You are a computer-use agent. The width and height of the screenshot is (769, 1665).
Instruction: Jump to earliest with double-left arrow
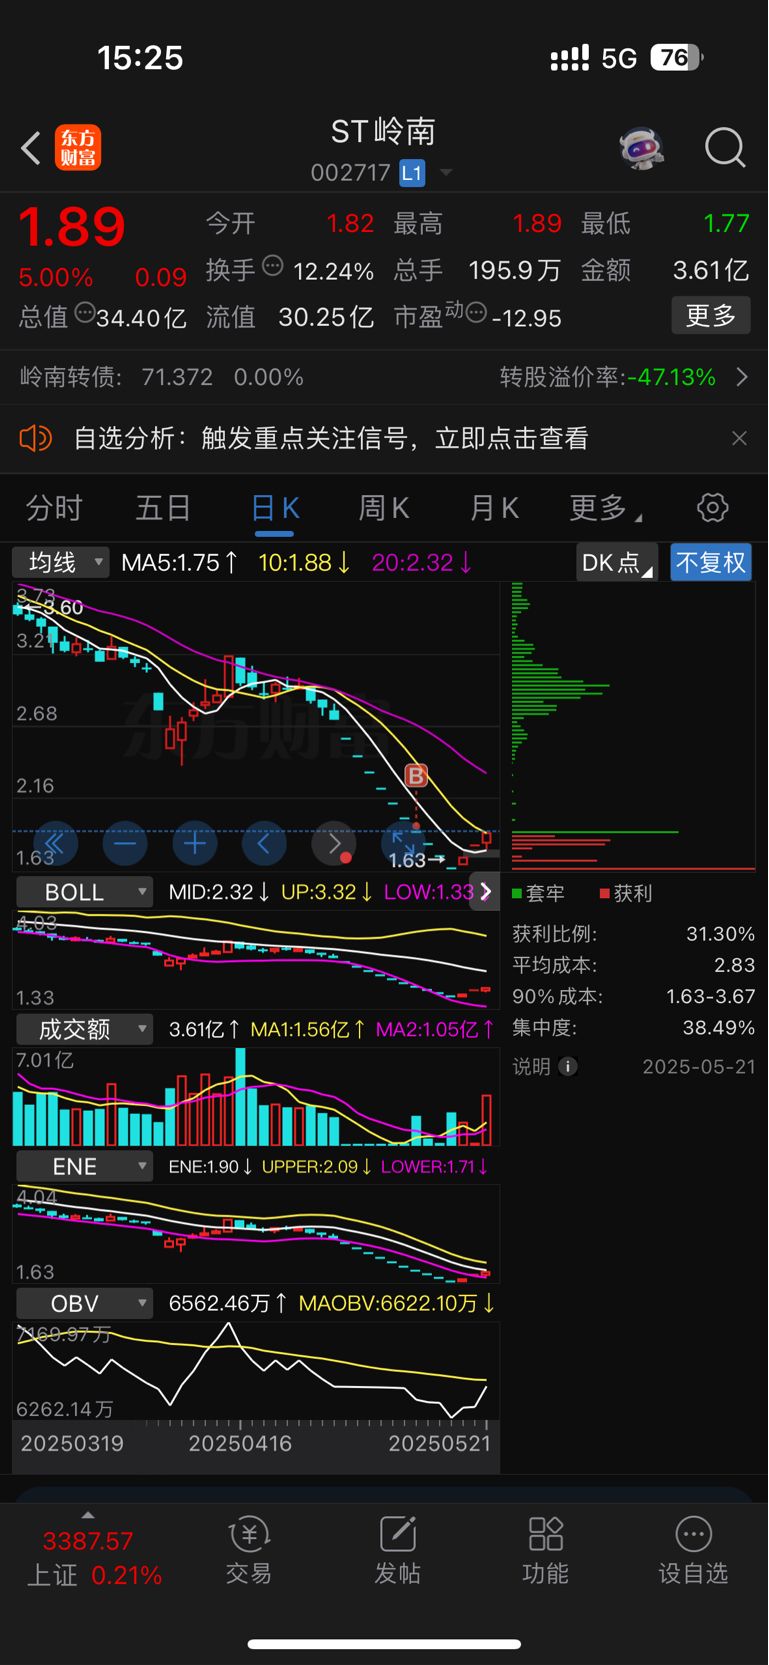(55, 844)
